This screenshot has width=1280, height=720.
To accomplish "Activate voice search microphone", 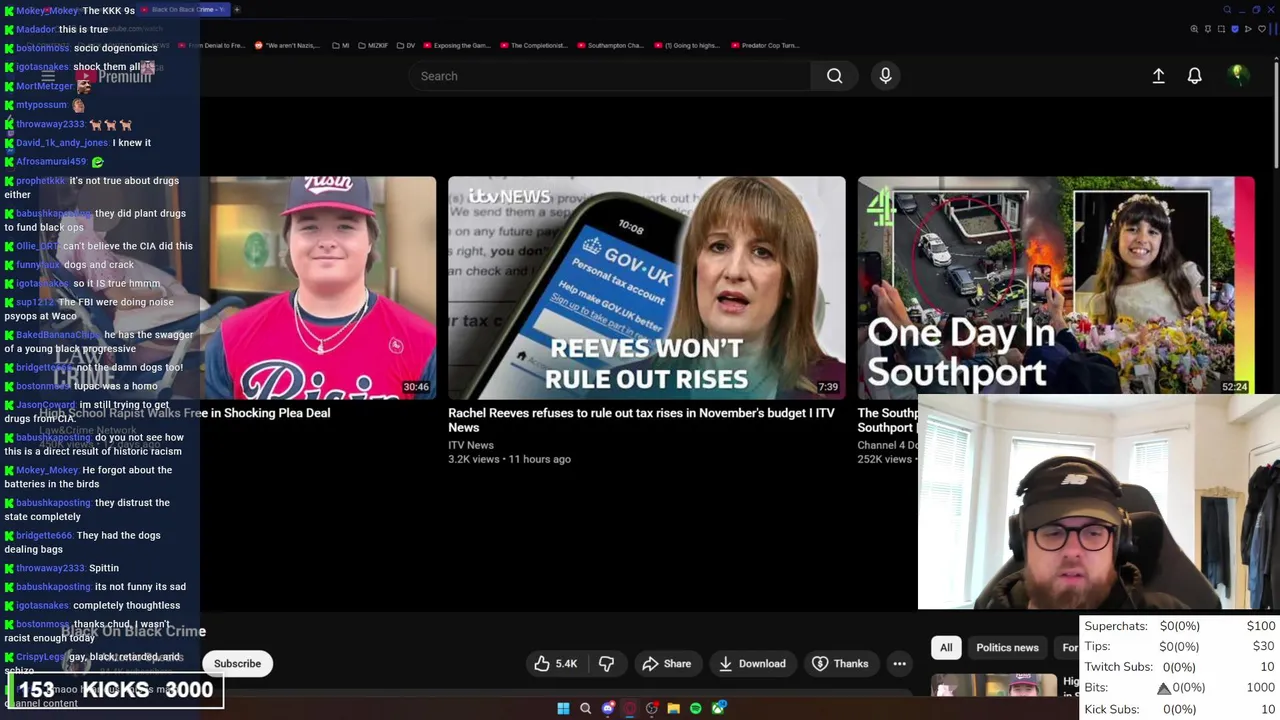I will (x=885, y=76).
